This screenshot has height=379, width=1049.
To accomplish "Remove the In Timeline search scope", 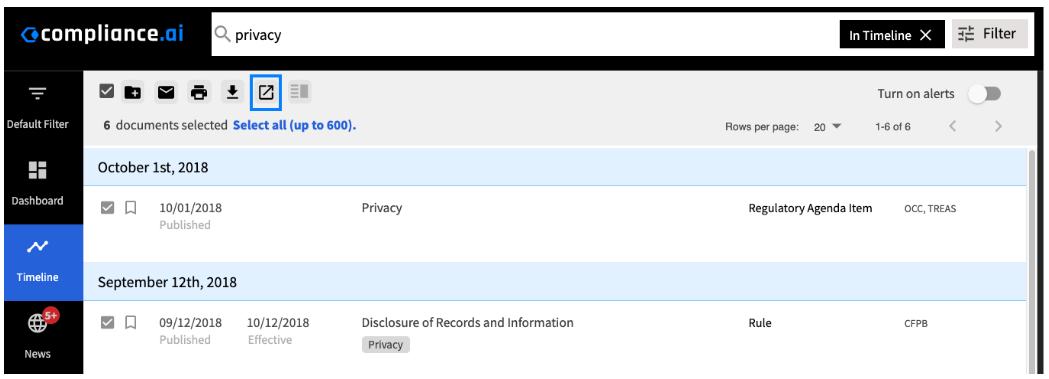I will tap(926, 36).
